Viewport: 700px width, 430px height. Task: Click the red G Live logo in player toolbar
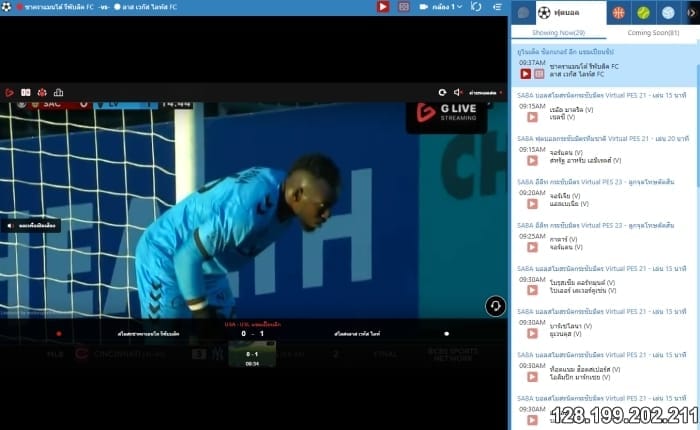pos(9,92)
